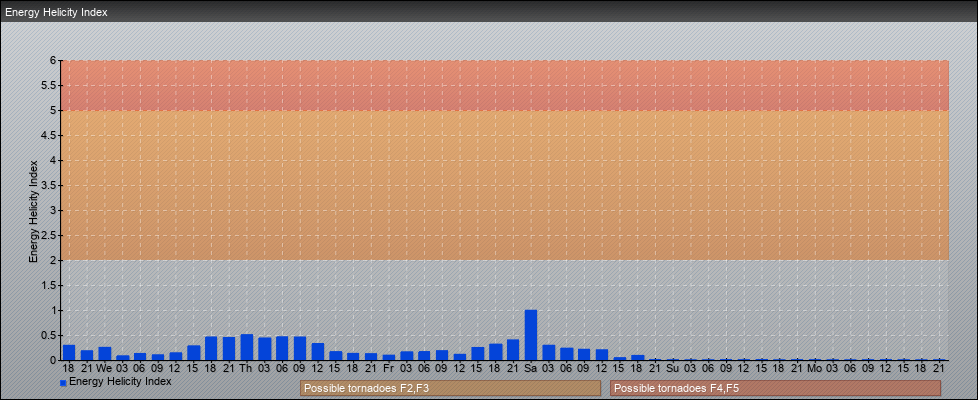Screen dimensions: 978x400
Task: Click the 3.5 value on the y-axis
Action: pos(50,185)
